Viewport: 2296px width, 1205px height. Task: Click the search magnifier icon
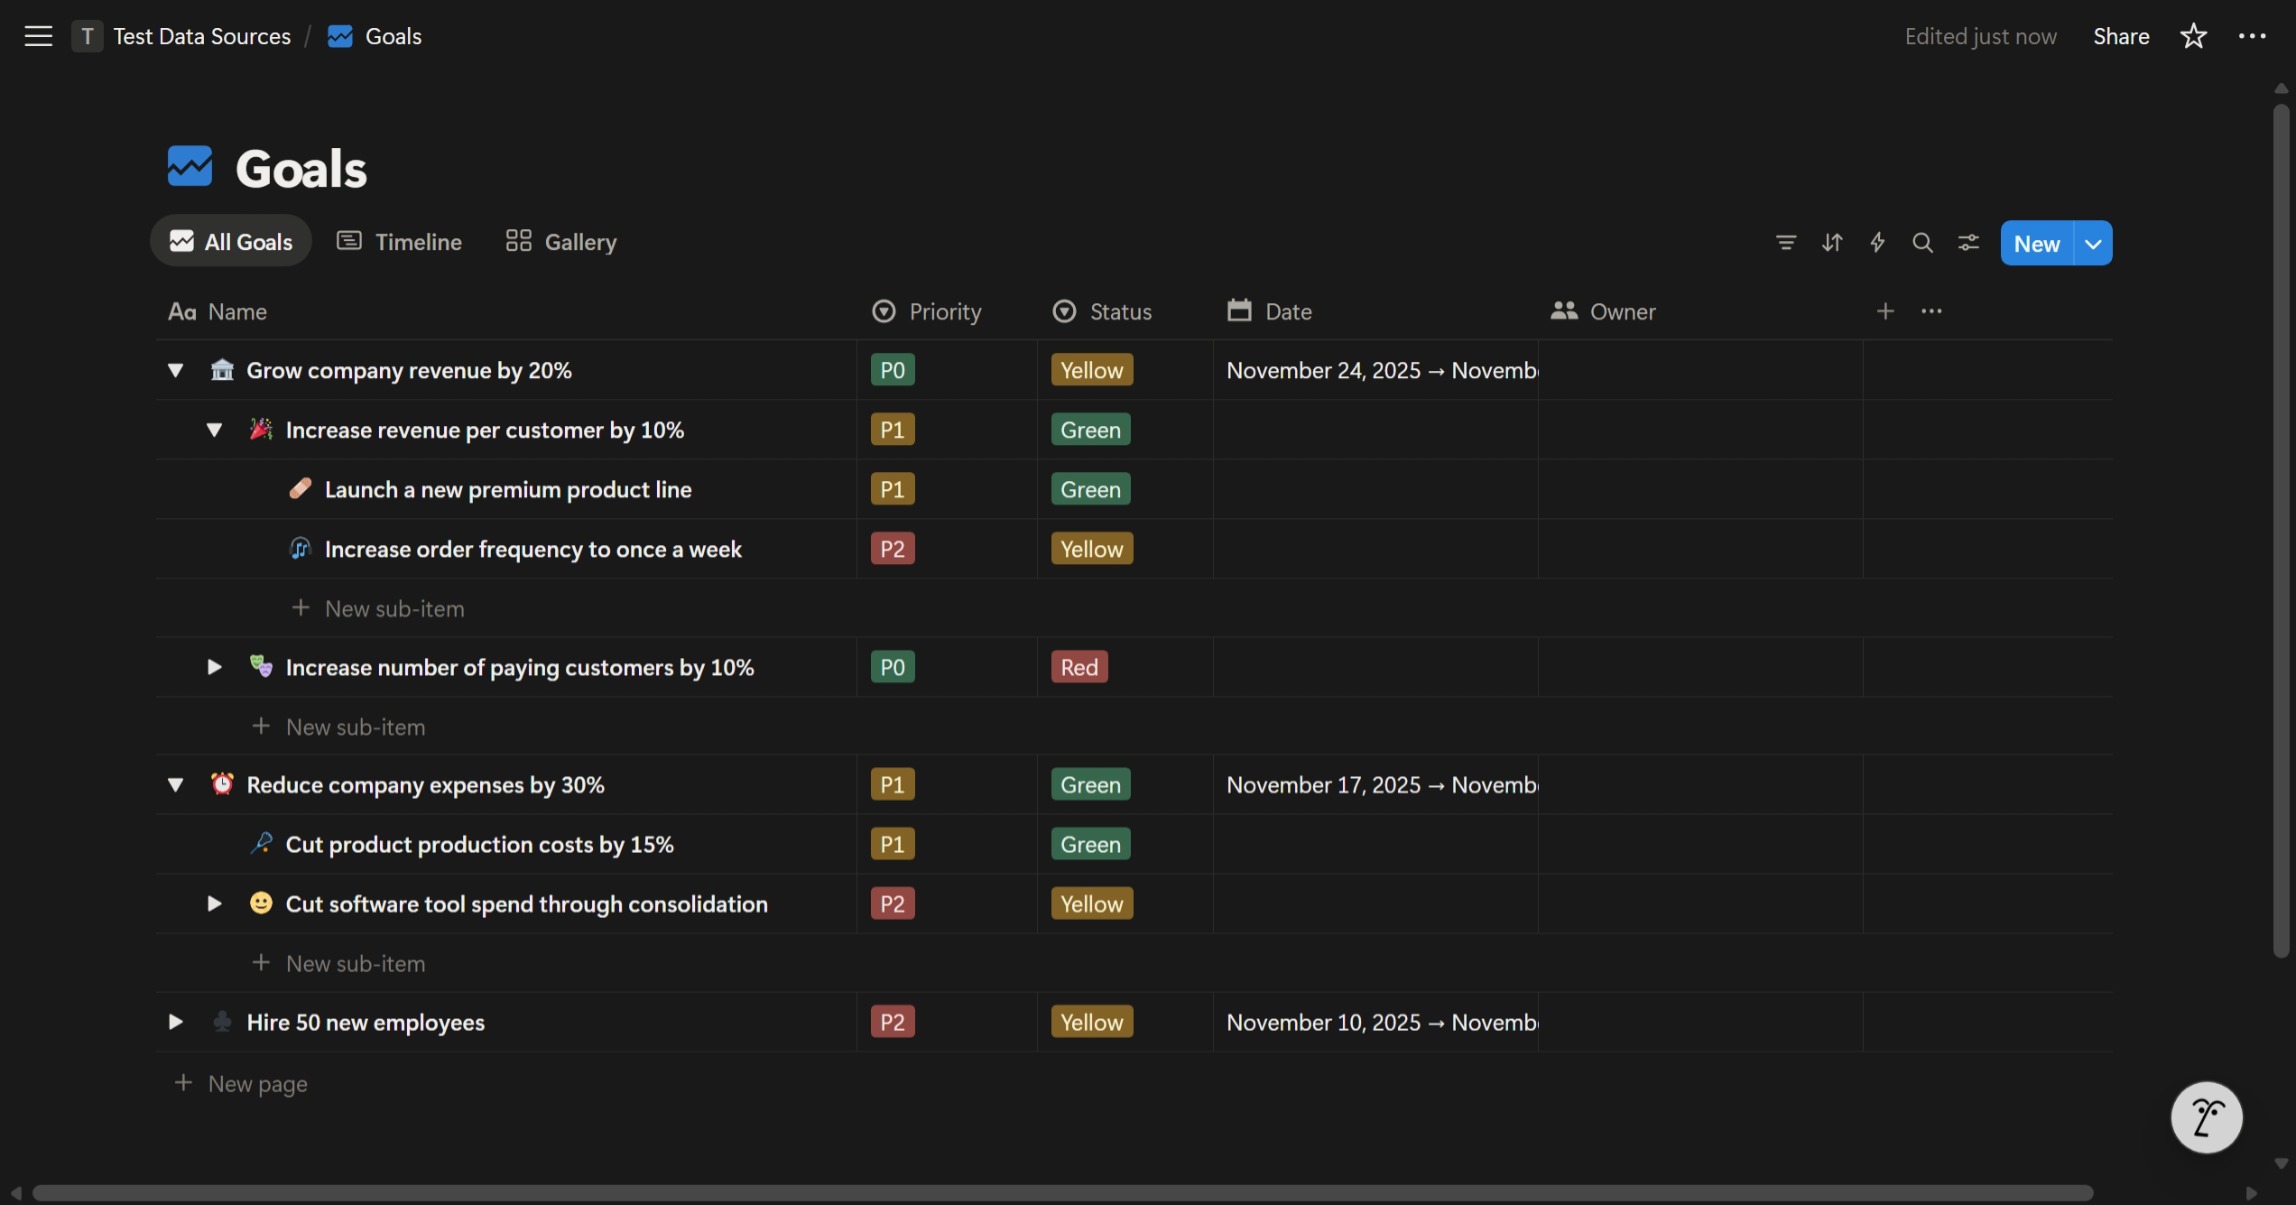1922,243
